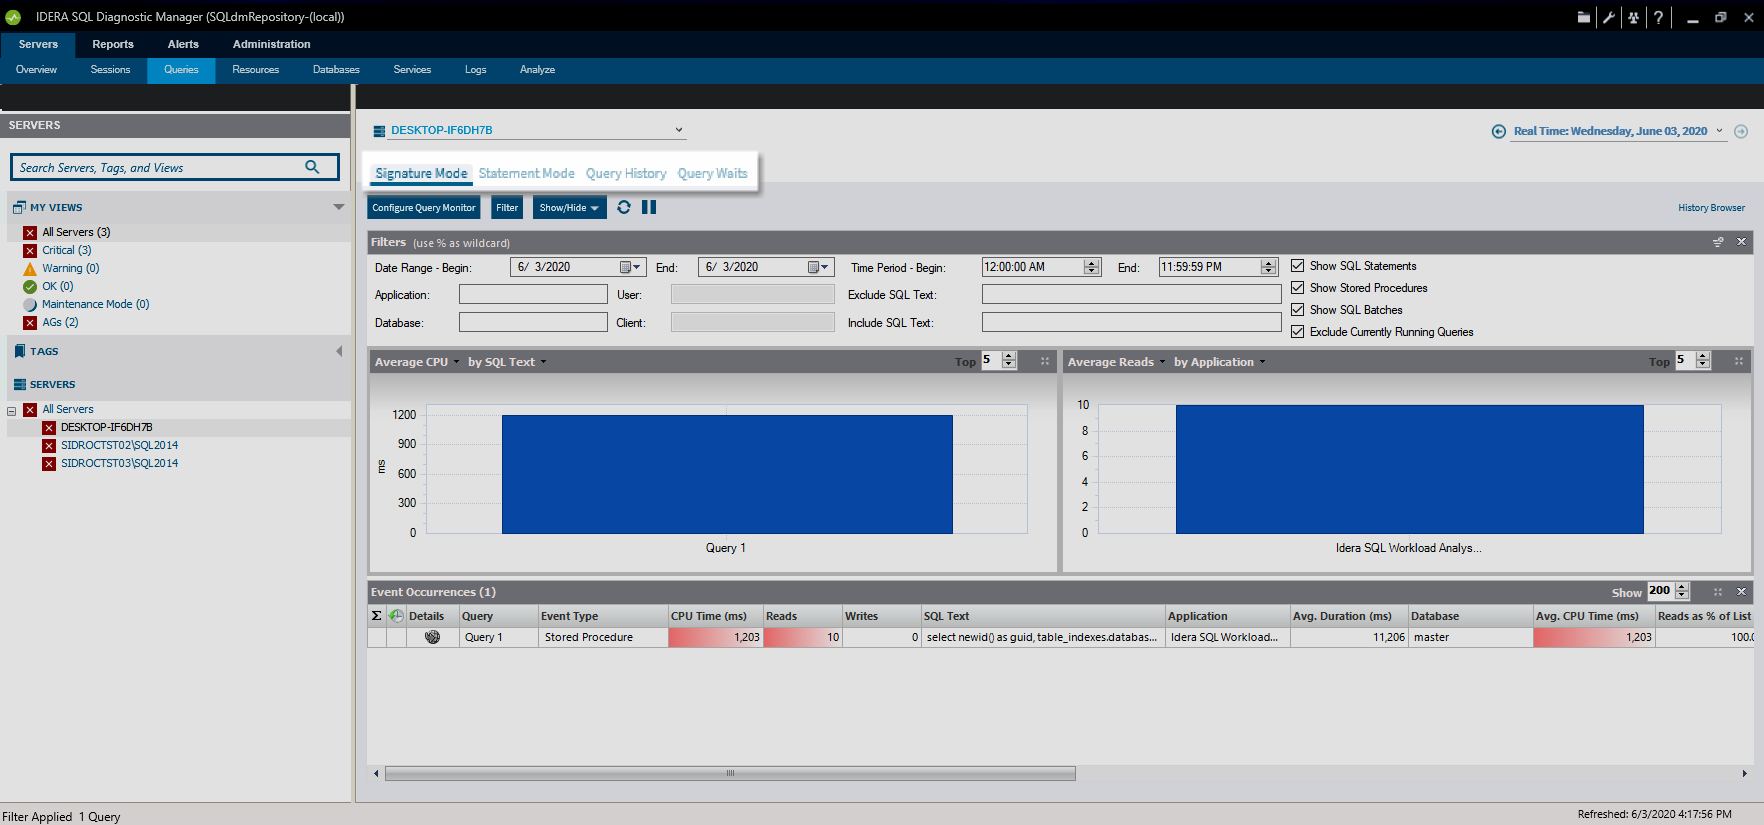The width and height of the screenshot is (1764, 825).
Task: Uncheck Show SQL Statements
Action: click(x=1297, y=266)
